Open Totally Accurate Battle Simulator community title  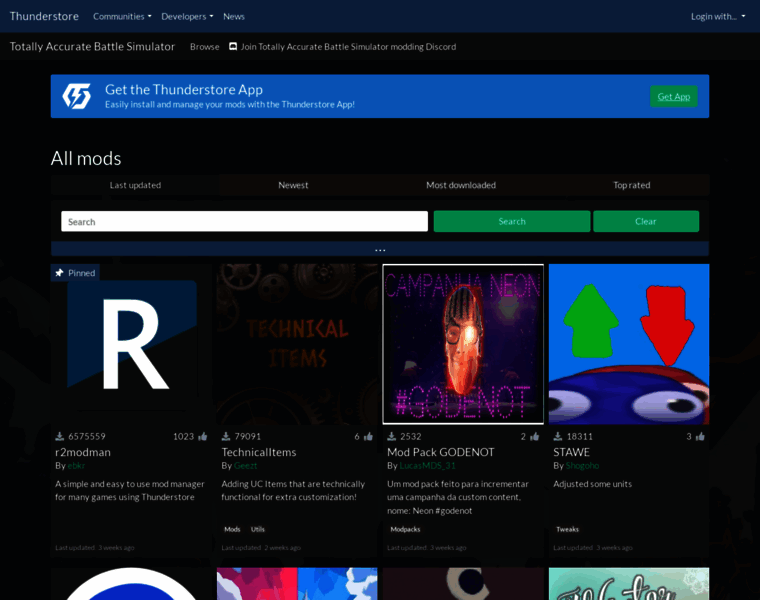[x=92, y=47]
